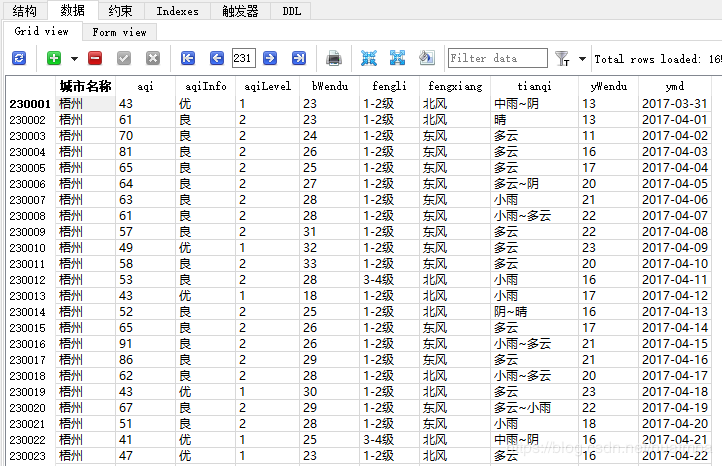Go to first page of rows
Viewport: 722px width, 466px height.
(x=188, y=58)
